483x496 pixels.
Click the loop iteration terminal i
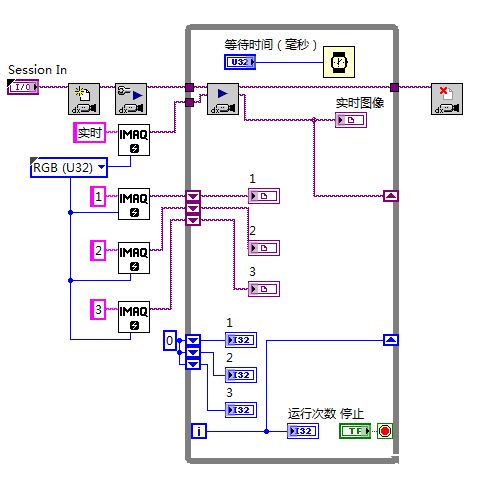[199, 431]
